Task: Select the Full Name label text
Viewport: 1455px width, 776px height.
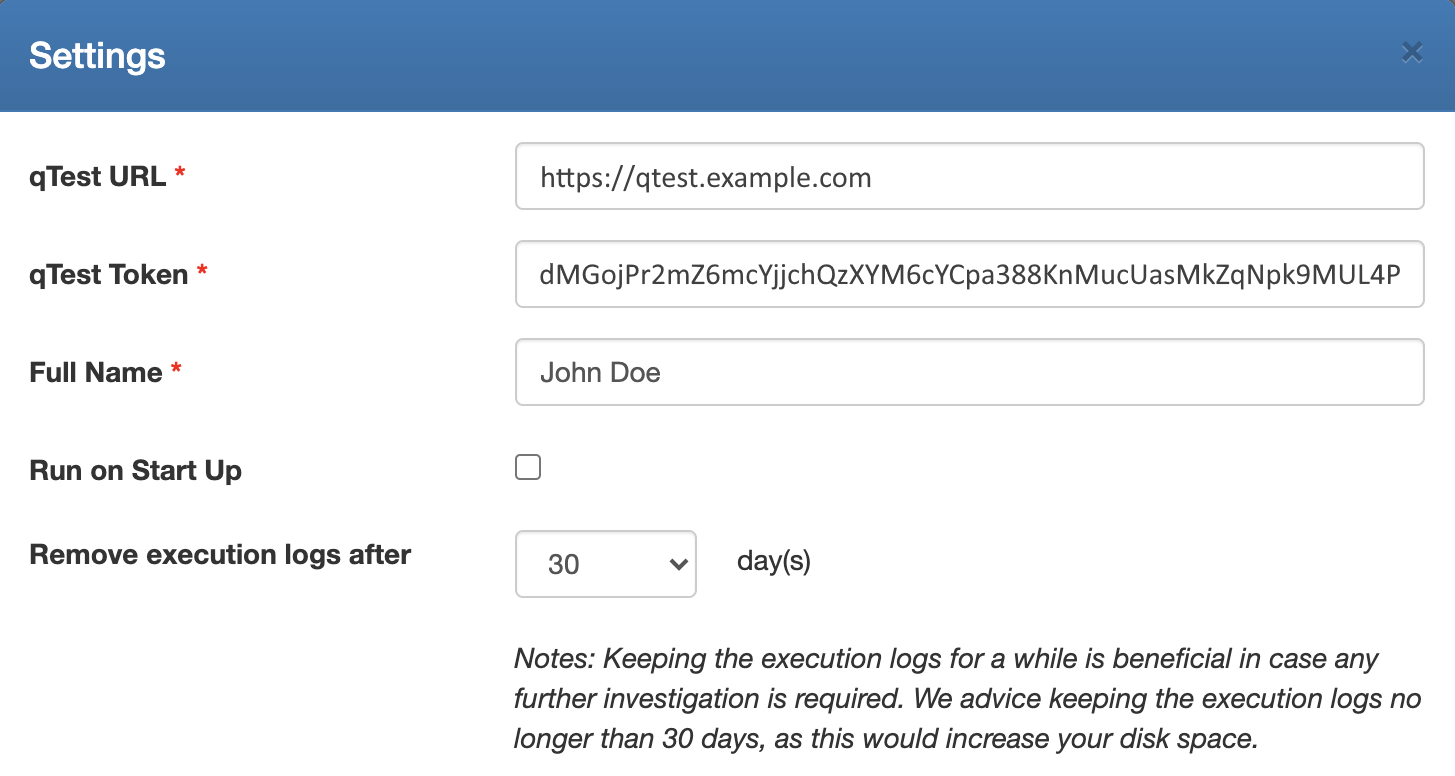Action: (95, 372)
